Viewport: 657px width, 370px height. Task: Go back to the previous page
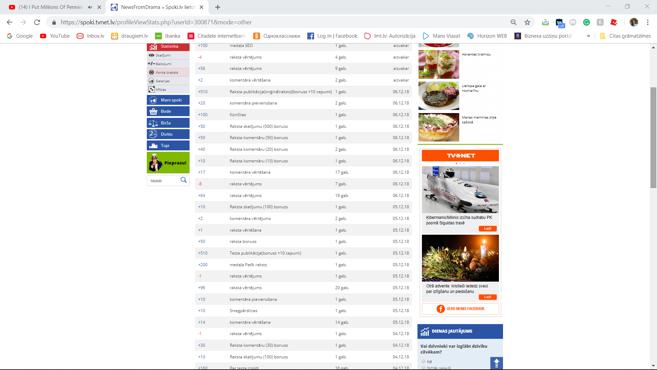pyautogui.click(x=10, y=22)
